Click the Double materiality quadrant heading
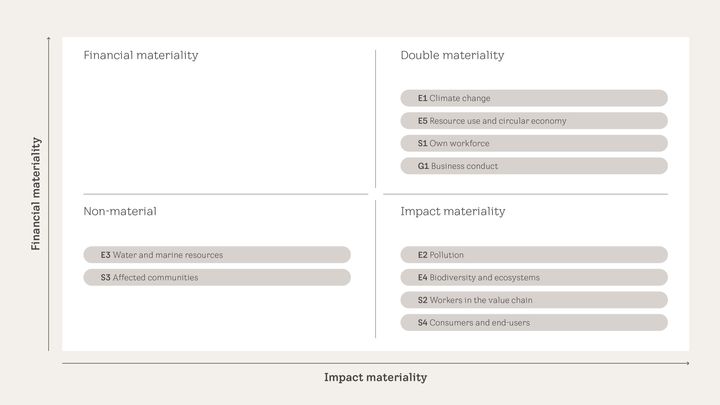The width and height of the screenshot is (720, 405). (452, 56)
